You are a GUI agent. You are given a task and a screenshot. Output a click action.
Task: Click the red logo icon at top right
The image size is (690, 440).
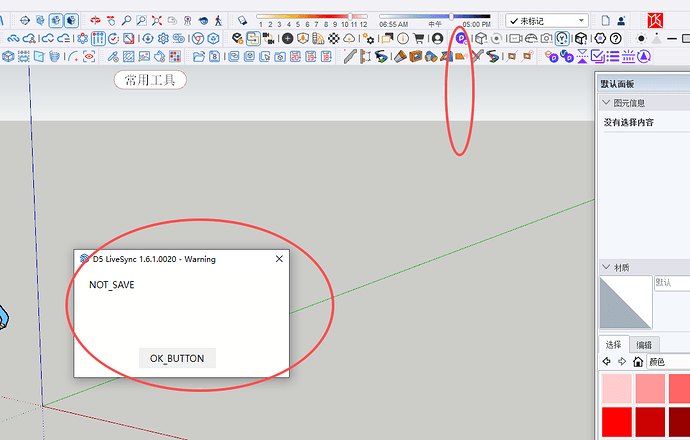(655, 20)
